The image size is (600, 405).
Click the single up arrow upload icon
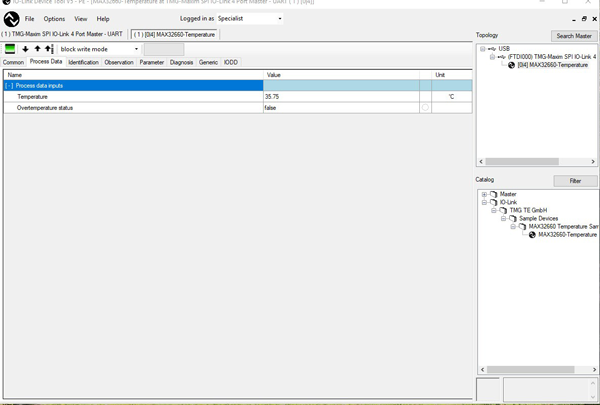coord(37,49)
